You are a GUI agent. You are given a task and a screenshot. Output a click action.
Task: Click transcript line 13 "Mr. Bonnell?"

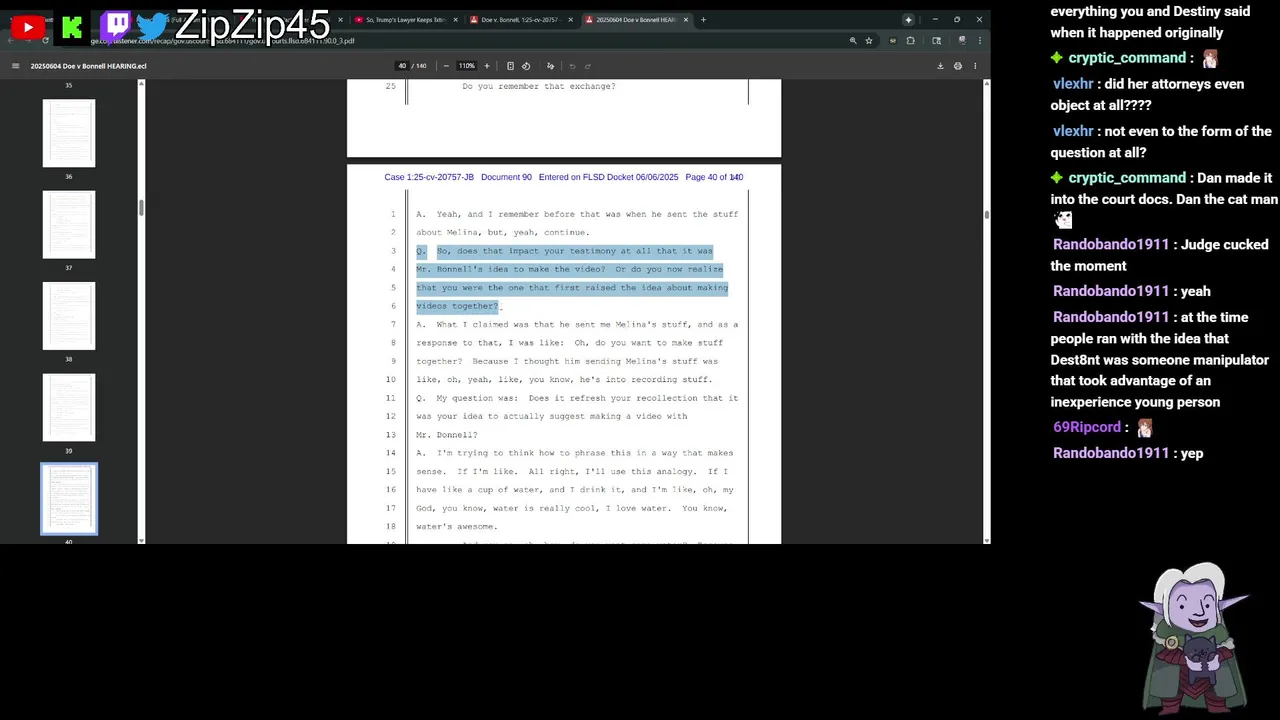(447, 435)
